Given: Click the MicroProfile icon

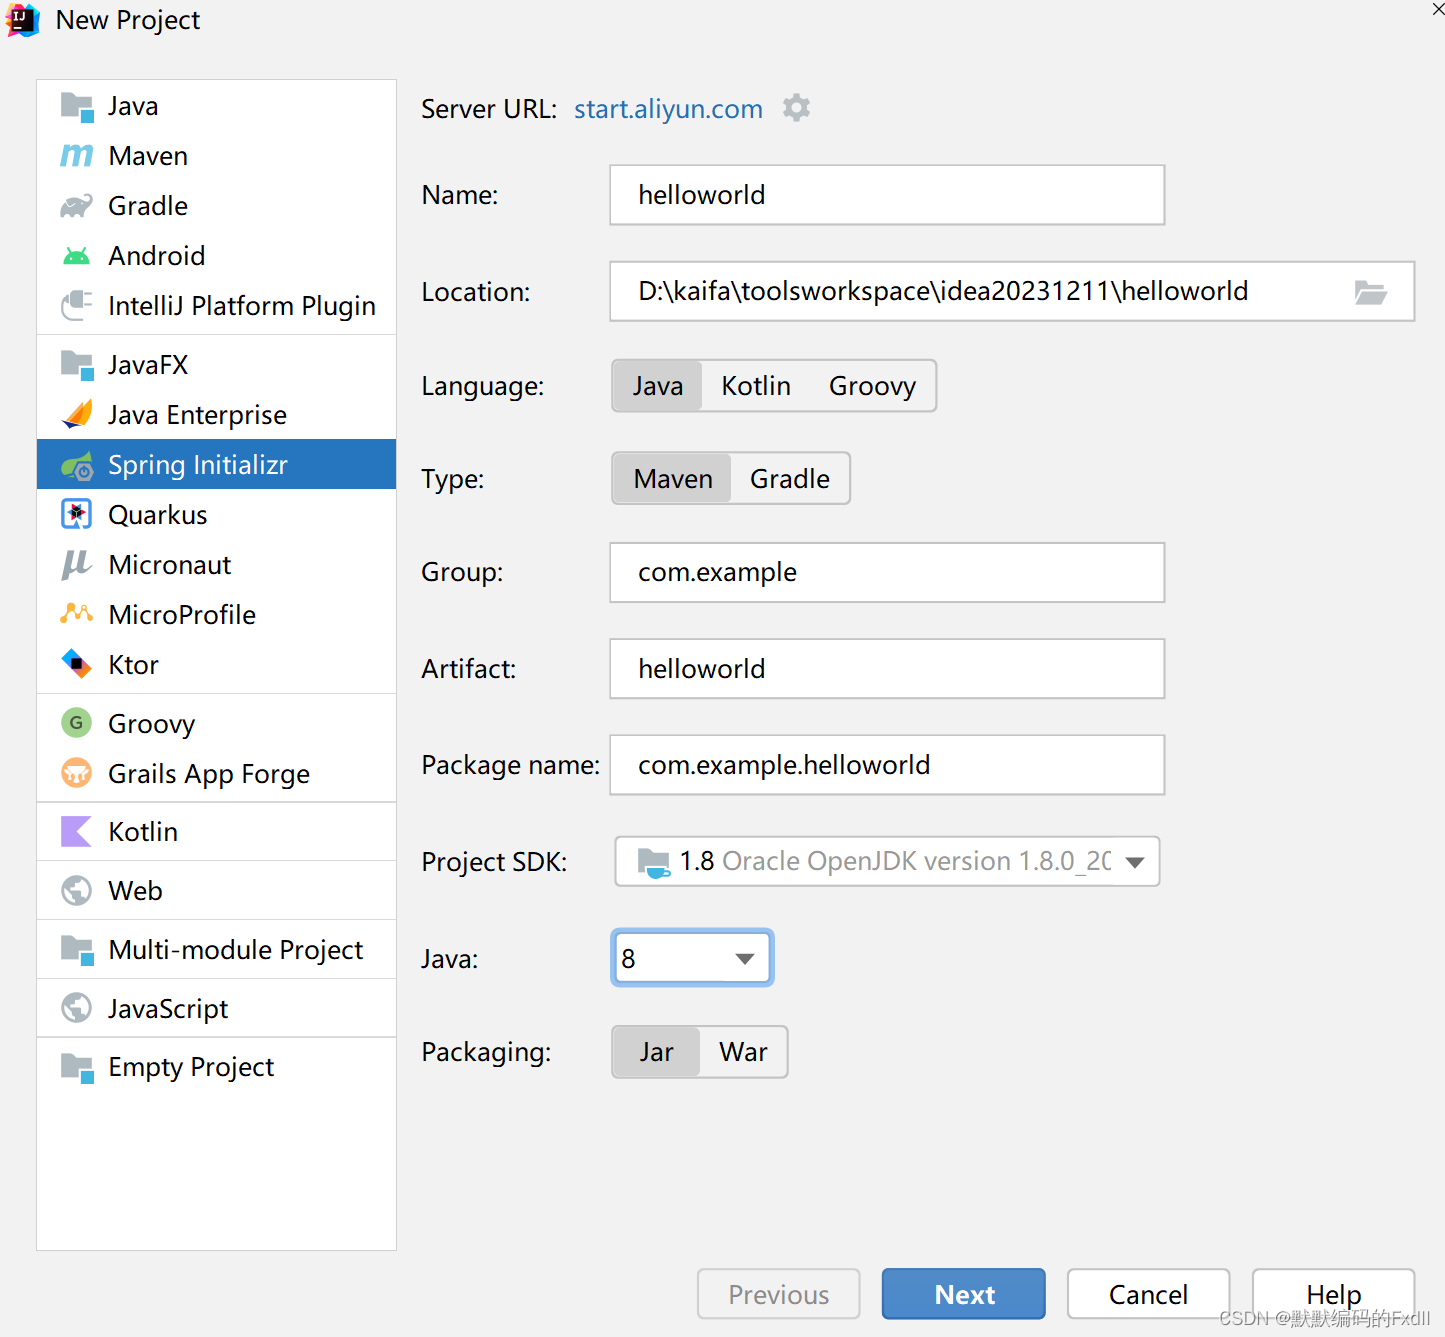Looking at the screenshot, I should pyautogui.click(x=77, y=613).
